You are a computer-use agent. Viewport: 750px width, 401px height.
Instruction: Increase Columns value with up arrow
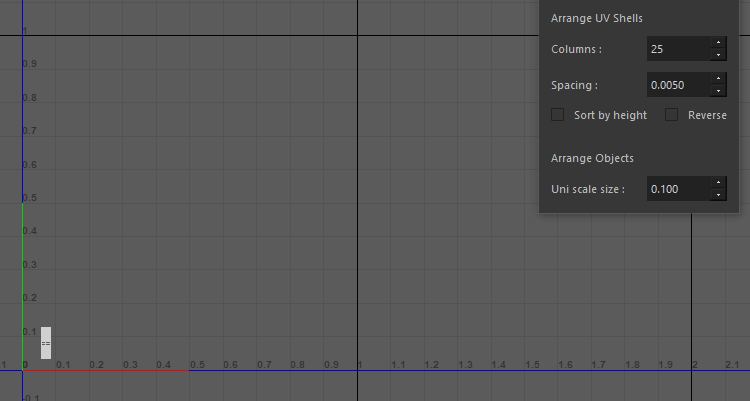coord(717,43)
